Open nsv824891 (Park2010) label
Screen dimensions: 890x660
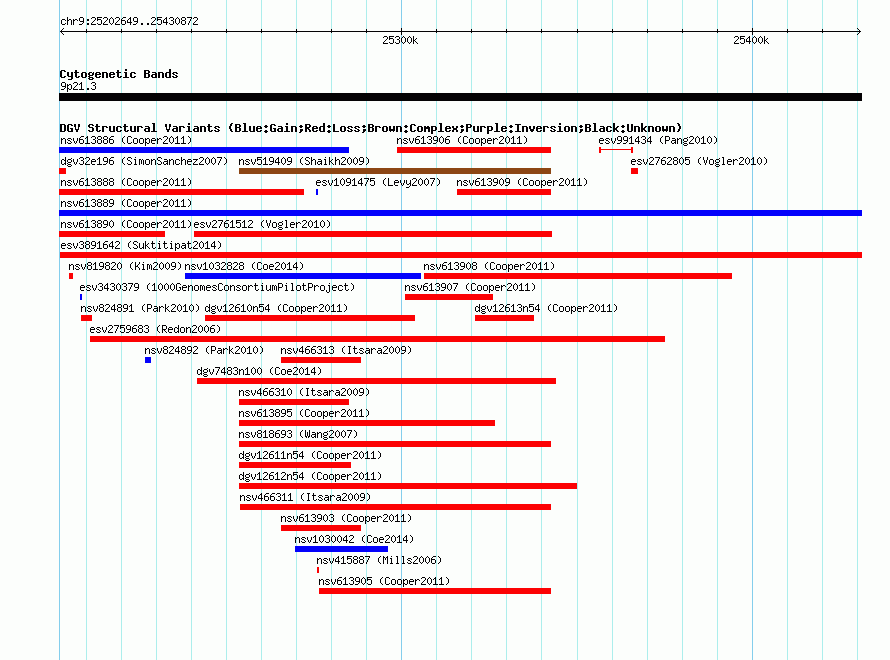140,308
